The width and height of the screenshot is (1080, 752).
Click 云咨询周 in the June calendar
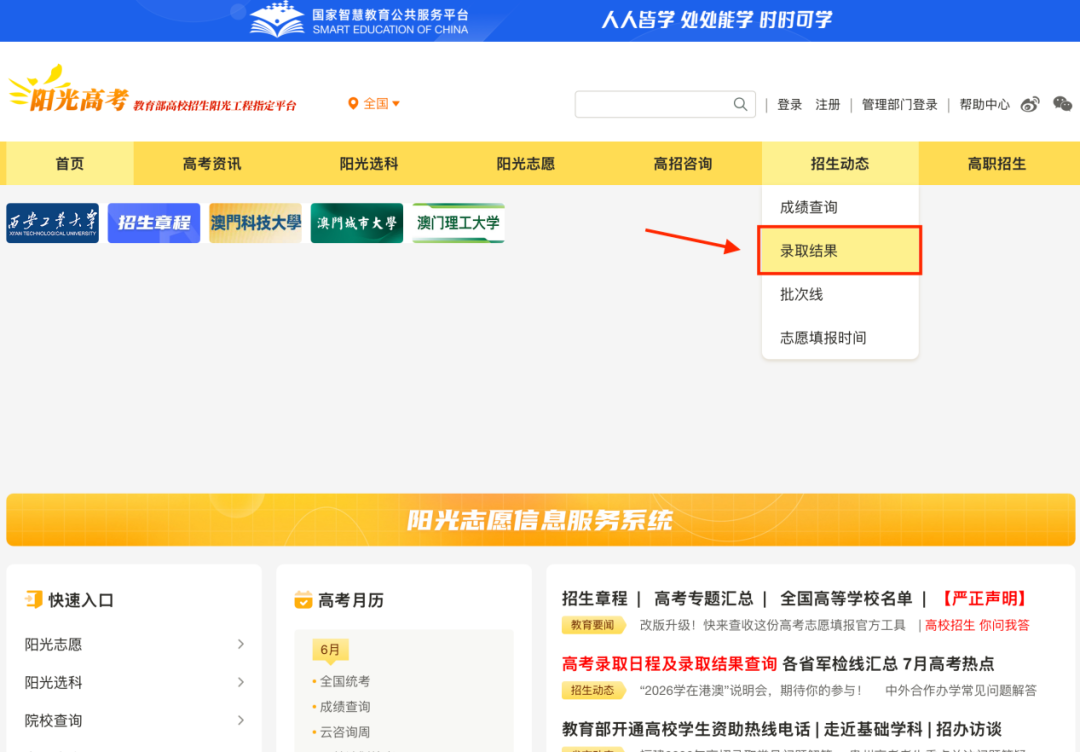coord(345,732)
